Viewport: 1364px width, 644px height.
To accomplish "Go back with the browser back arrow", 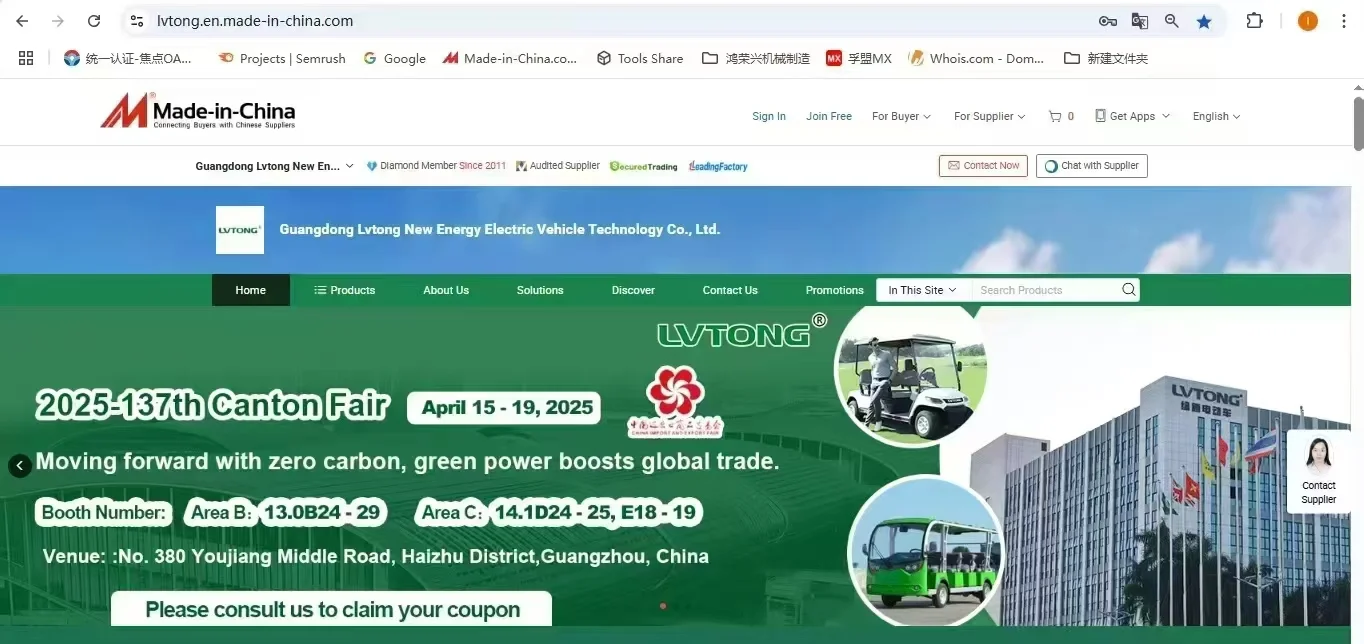I will (22, 21).
